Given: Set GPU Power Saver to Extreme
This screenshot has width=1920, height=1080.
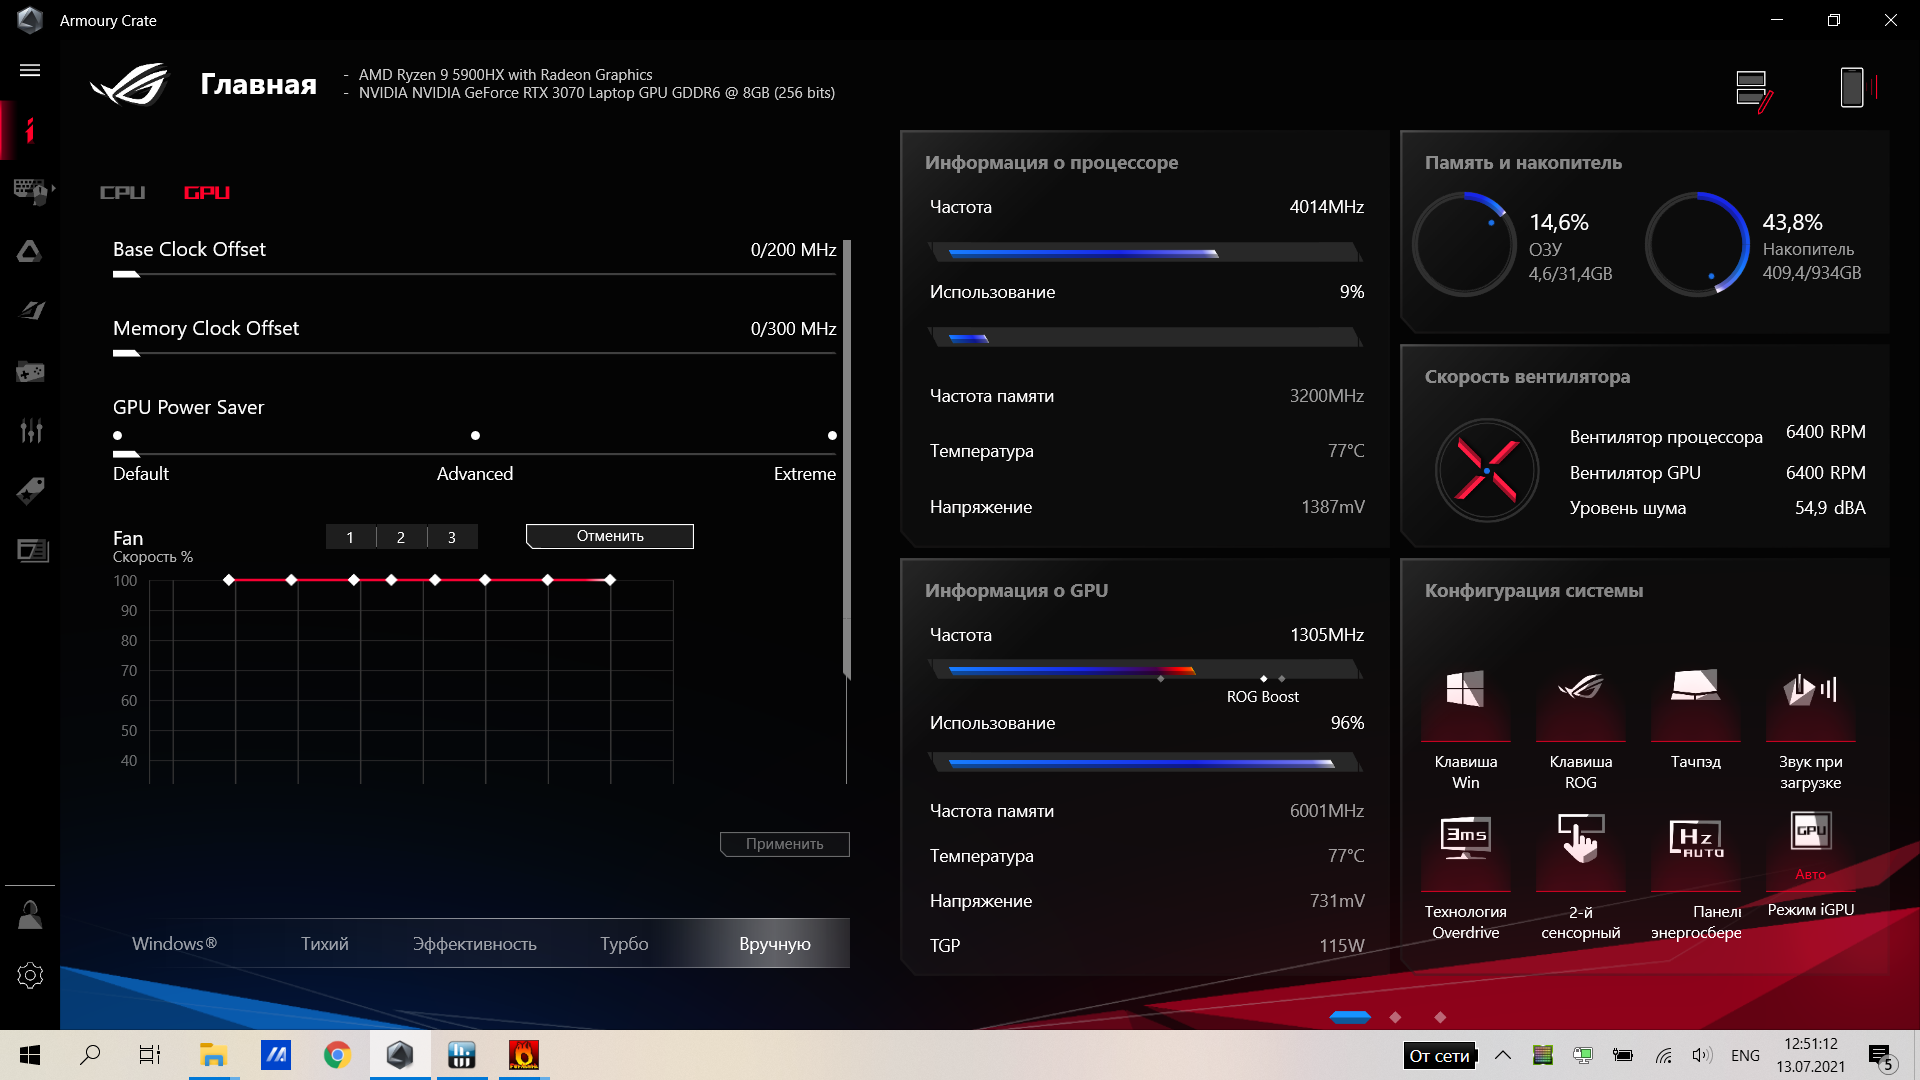Looking at the screenshot, I should 832,435.
